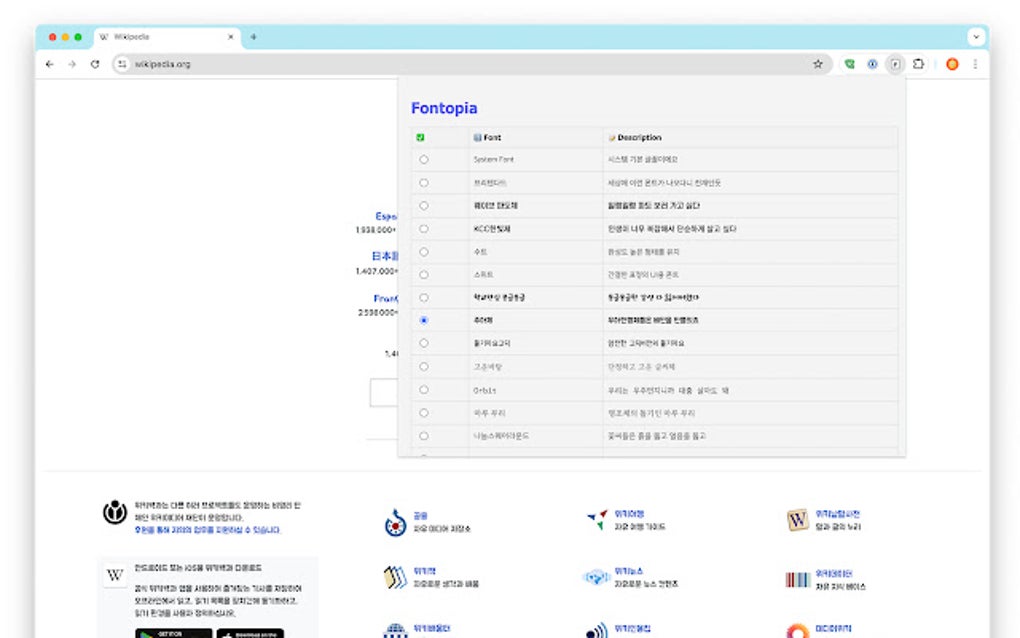Select the System Font radio button
Image resolution: width=1020 pixels, height=638 pixels.
click(423, 158)
